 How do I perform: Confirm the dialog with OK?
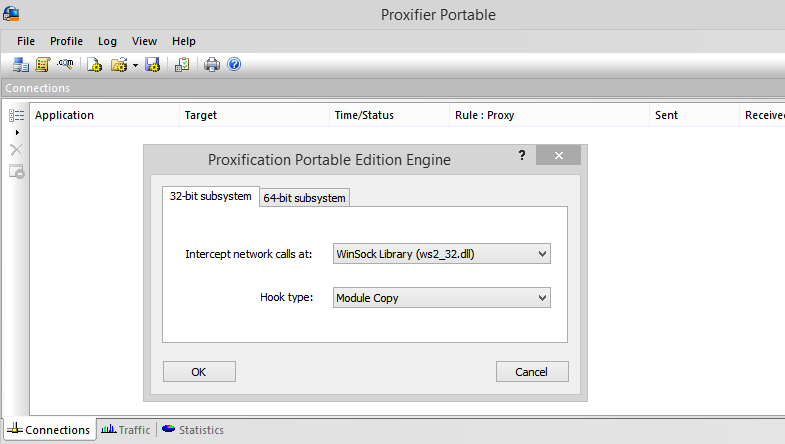[x=199, y=372]
